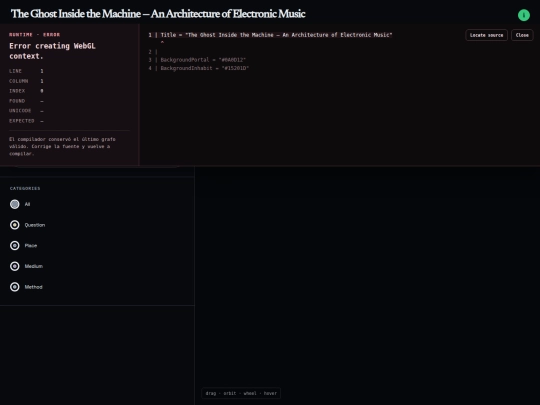Close the runtime error panel
This screenshot has width=540, height=405.
click(x=522, y=35)
